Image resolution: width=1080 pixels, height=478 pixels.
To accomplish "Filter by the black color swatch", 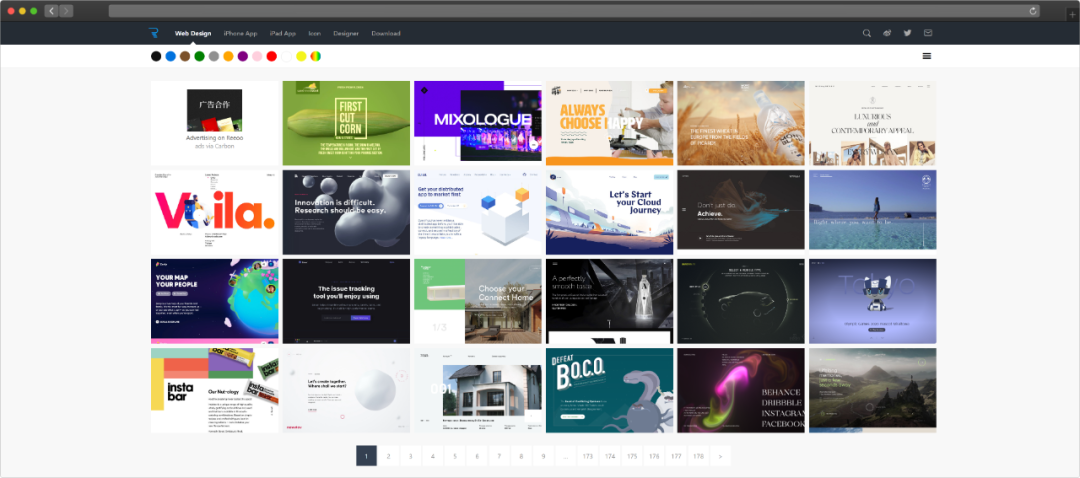I will tap(156, 56).
